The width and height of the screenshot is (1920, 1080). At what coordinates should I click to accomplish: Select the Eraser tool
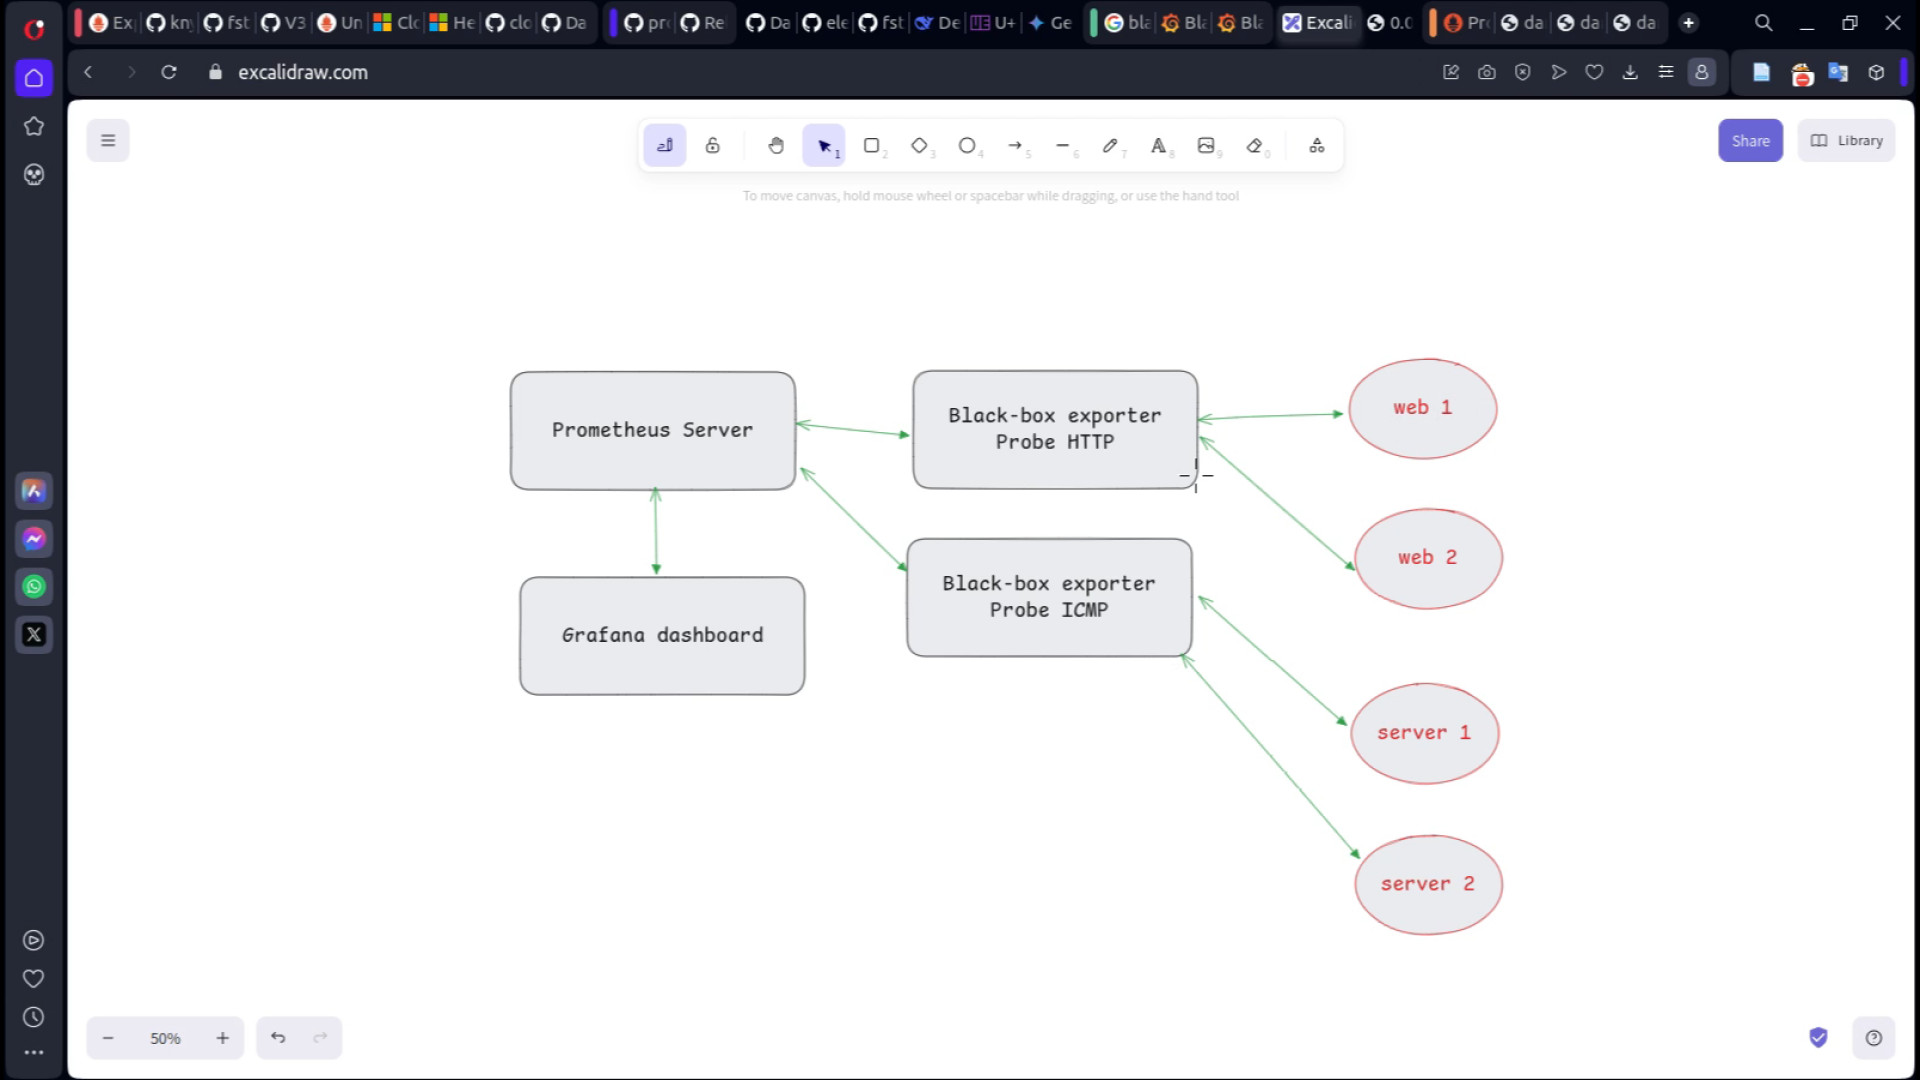(1254, 146)
